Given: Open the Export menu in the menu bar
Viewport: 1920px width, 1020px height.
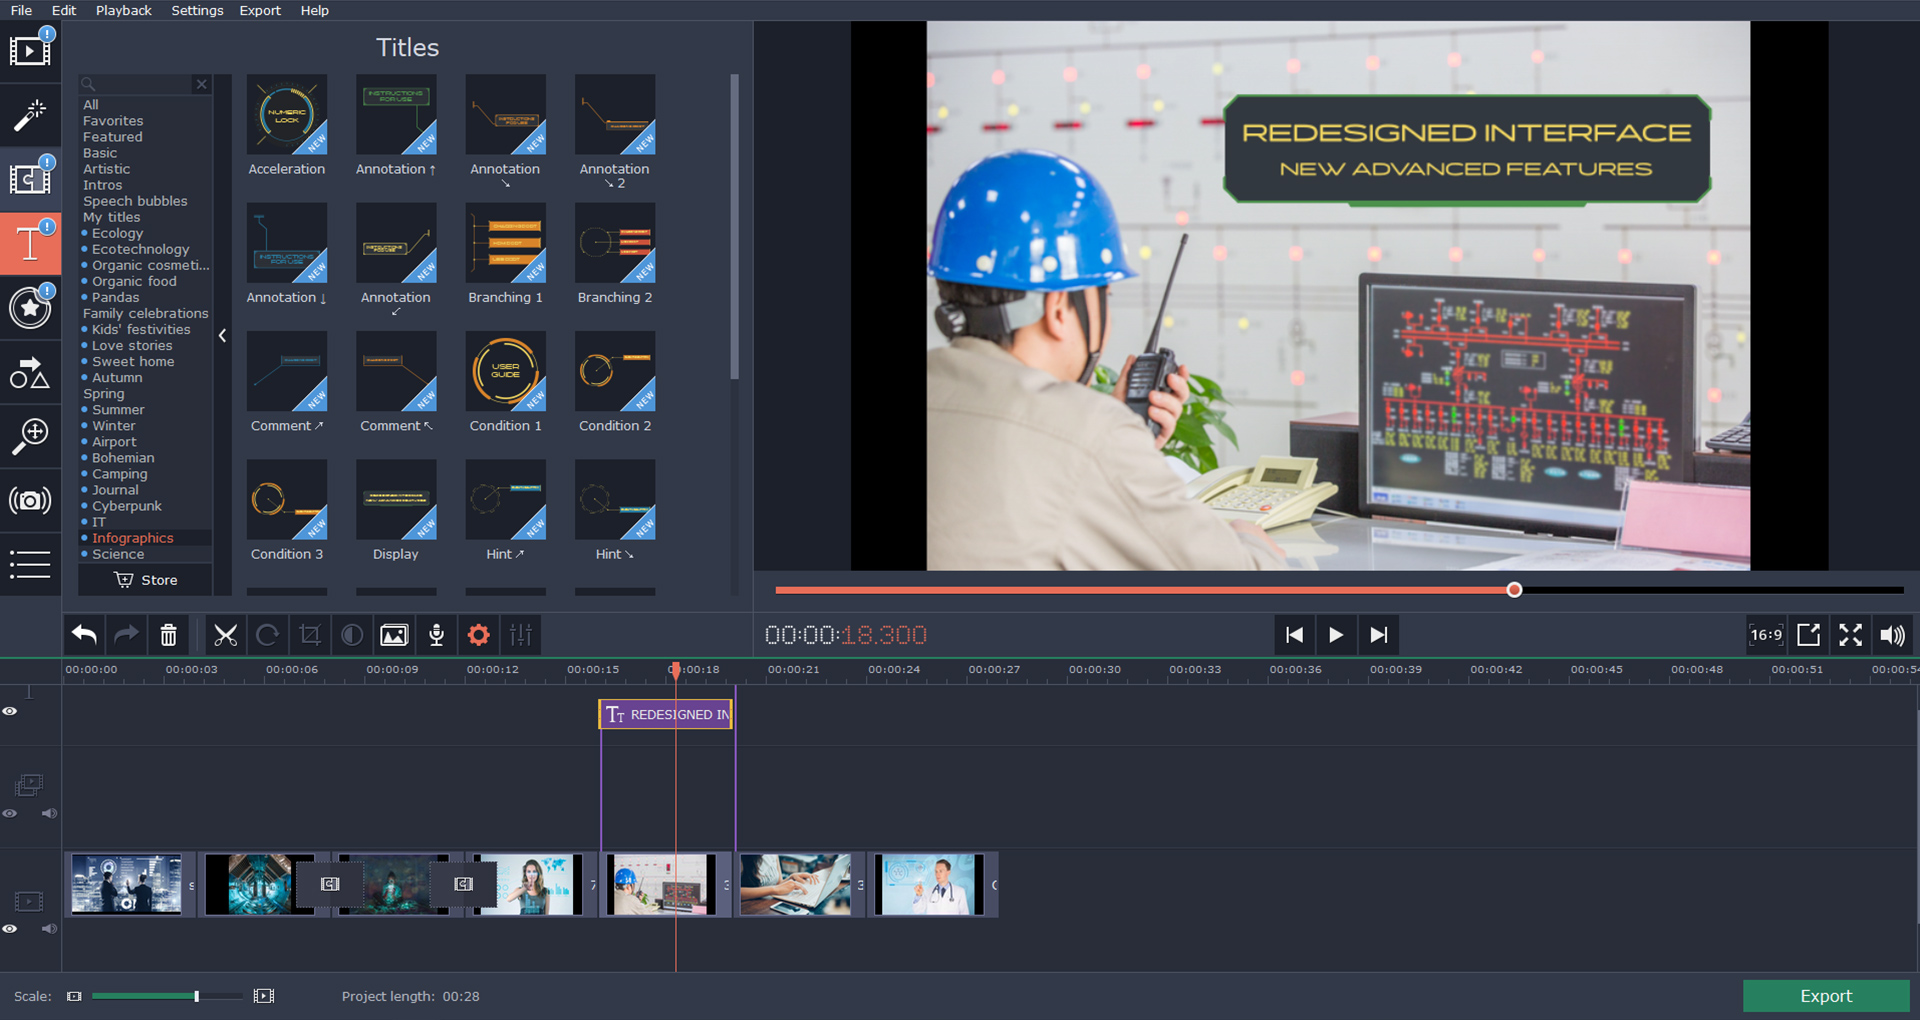Looking at the screenshot, I should coord(259,10).
